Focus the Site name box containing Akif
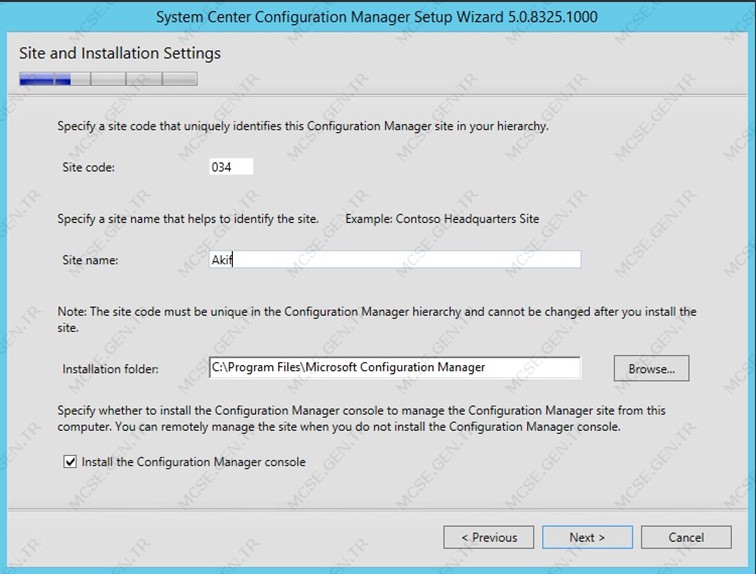 point(395,260)
